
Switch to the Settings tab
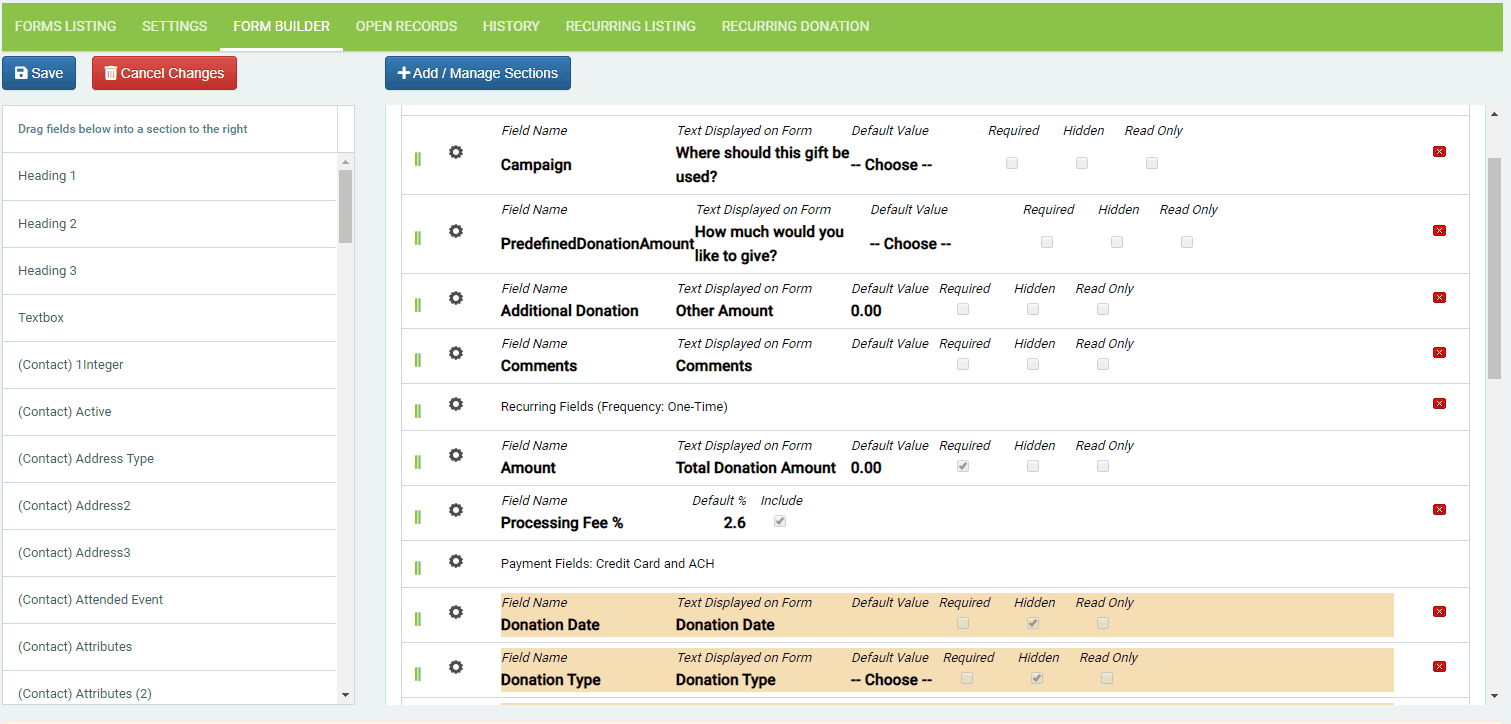coord(175,26)
